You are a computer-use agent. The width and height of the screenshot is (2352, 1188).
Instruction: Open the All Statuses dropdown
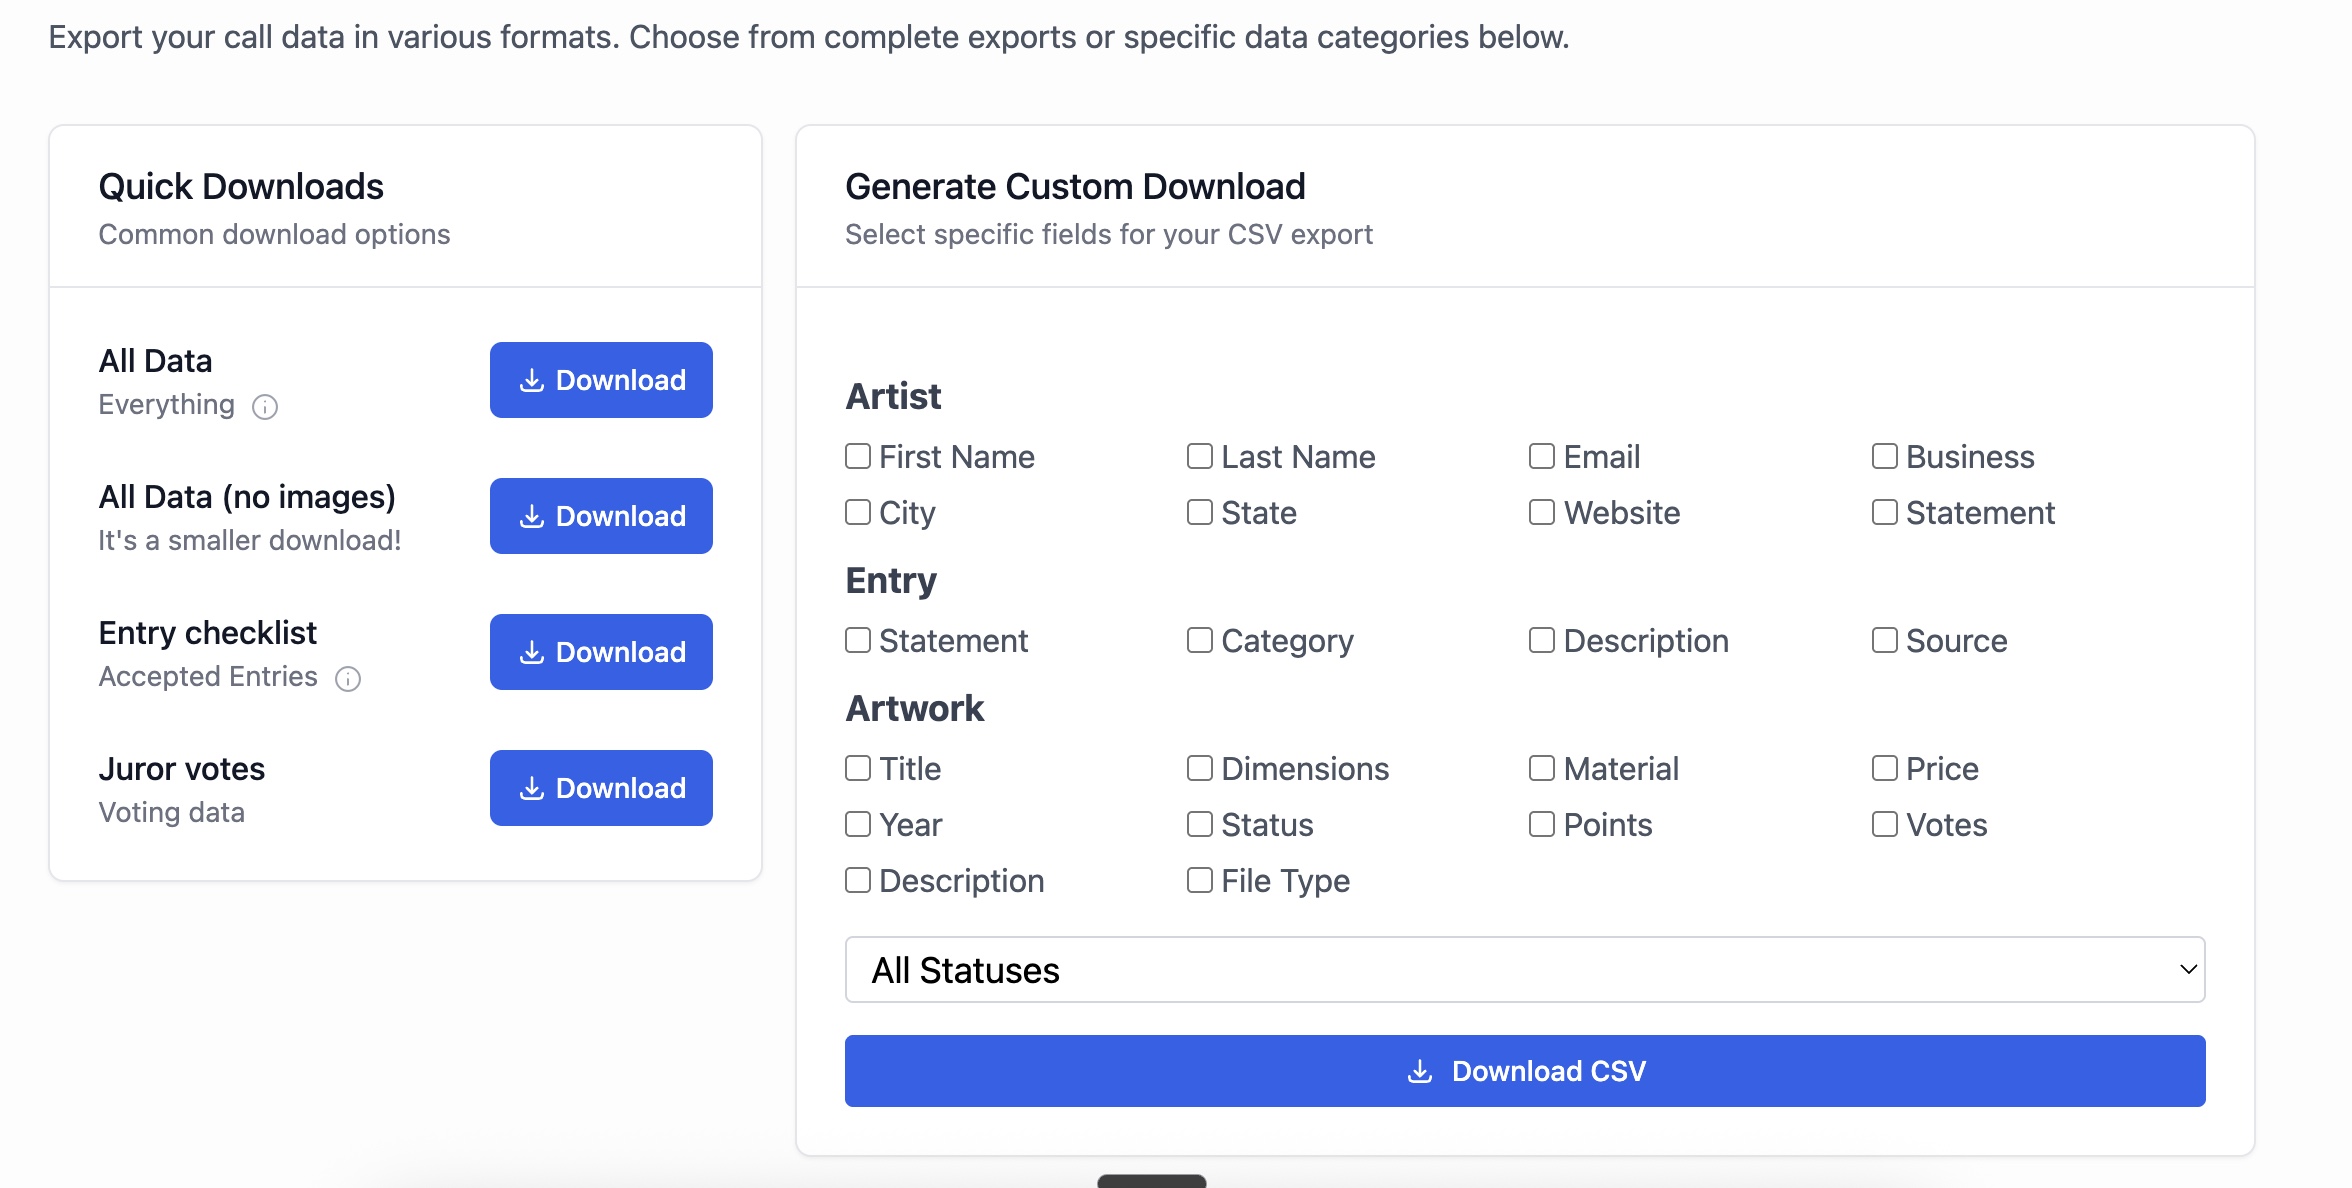1524,970
